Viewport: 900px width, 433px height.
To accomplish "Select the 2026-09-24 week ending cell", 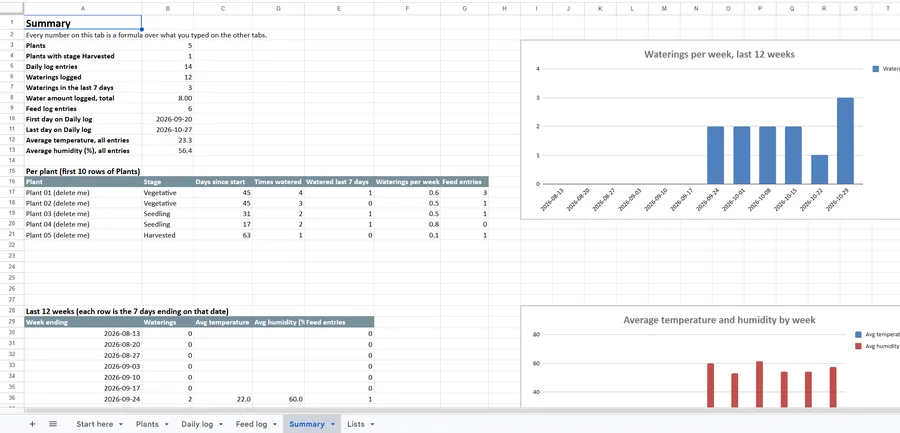I will pos(83,399).
